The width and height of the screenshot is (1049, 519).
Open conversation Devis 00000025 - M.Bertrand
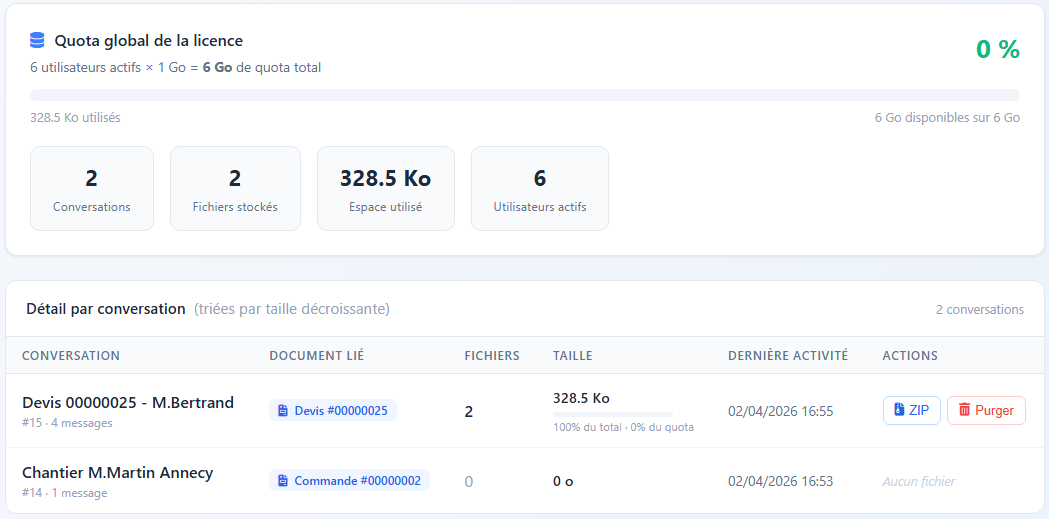click(128, 403)
